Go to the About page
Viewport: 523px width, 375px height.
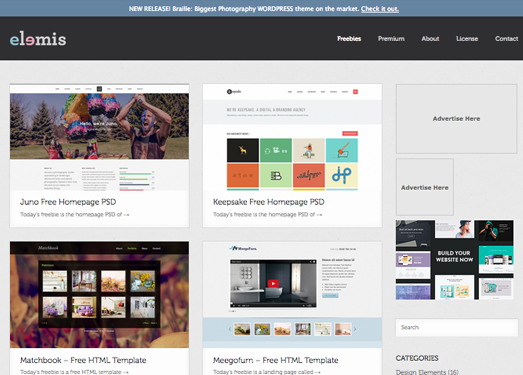click(x=430, y=39)
